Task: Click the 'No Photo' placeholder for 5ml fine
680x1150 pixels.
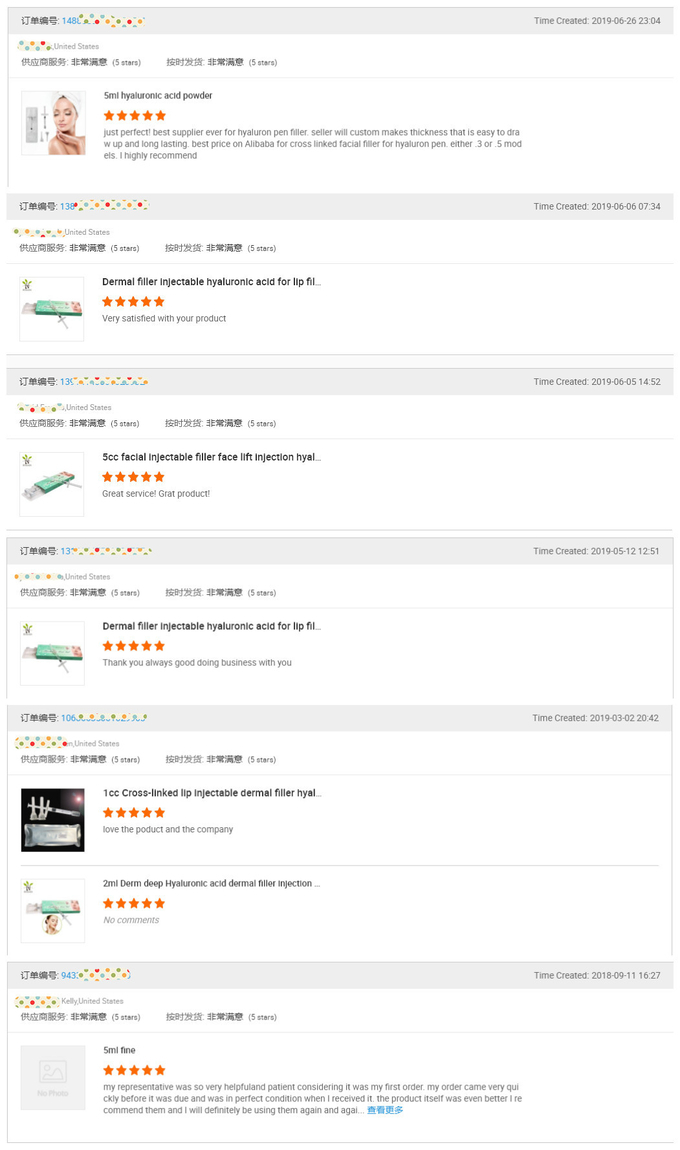Action: [53, 1077]
